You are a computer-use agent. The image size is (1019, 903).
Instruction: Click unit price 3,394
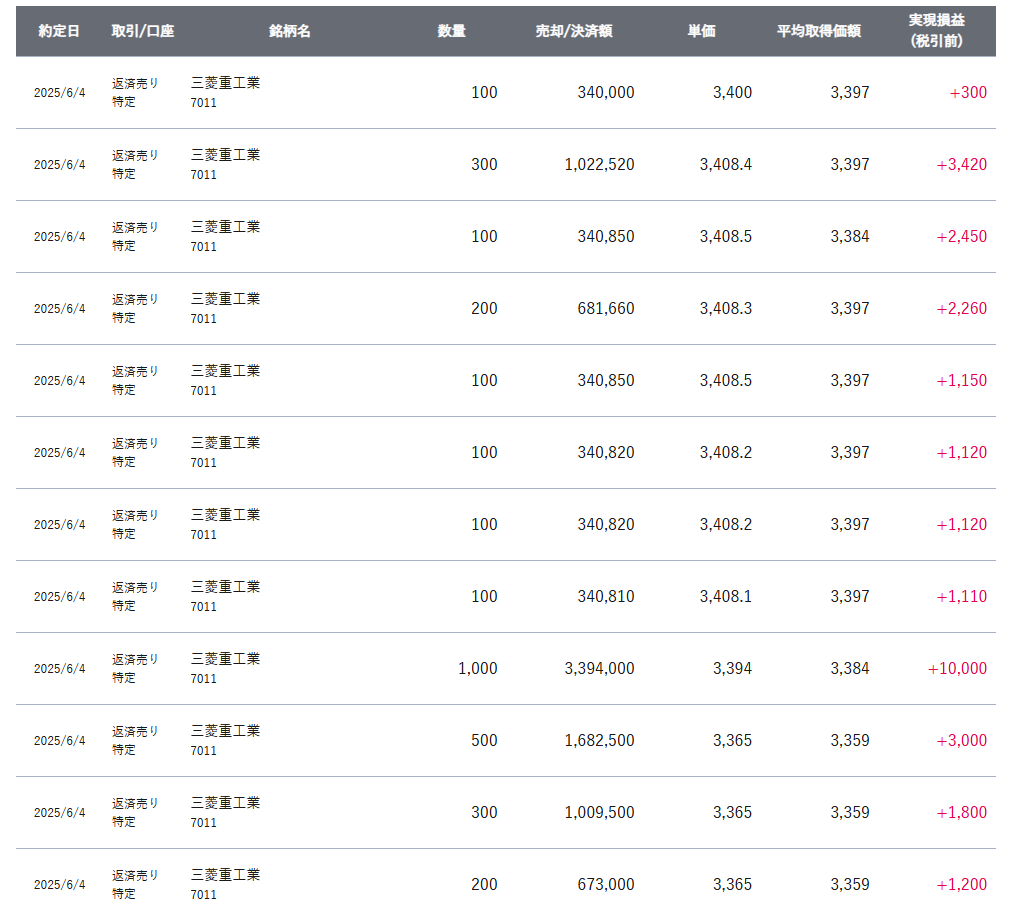point(732,668)
